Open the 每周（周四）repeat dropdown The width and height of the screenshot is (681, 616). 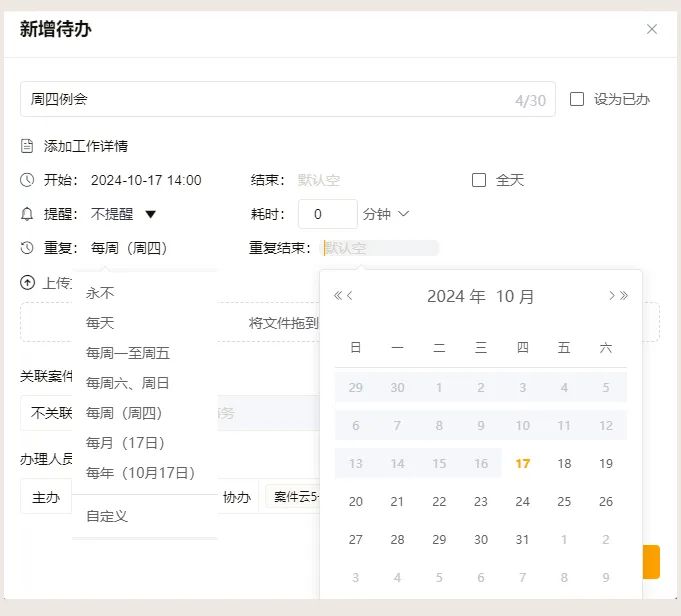(128, 248)
